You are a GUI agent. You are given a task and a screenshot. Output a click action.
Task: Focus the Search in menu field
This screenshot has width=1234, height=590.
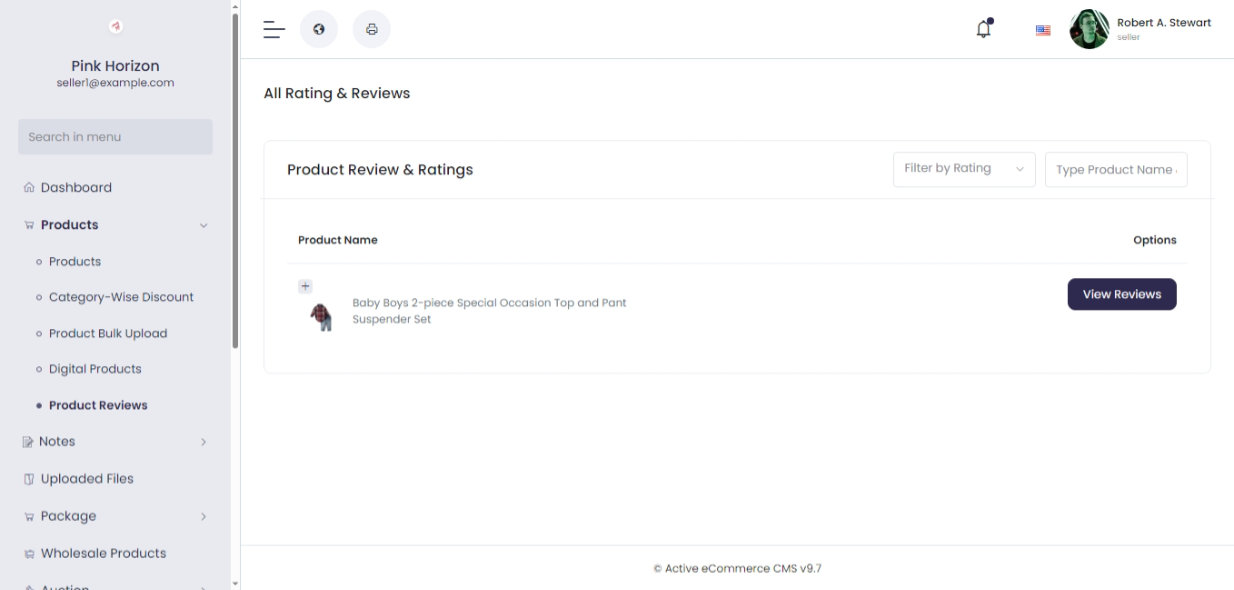tap(115, 137)
